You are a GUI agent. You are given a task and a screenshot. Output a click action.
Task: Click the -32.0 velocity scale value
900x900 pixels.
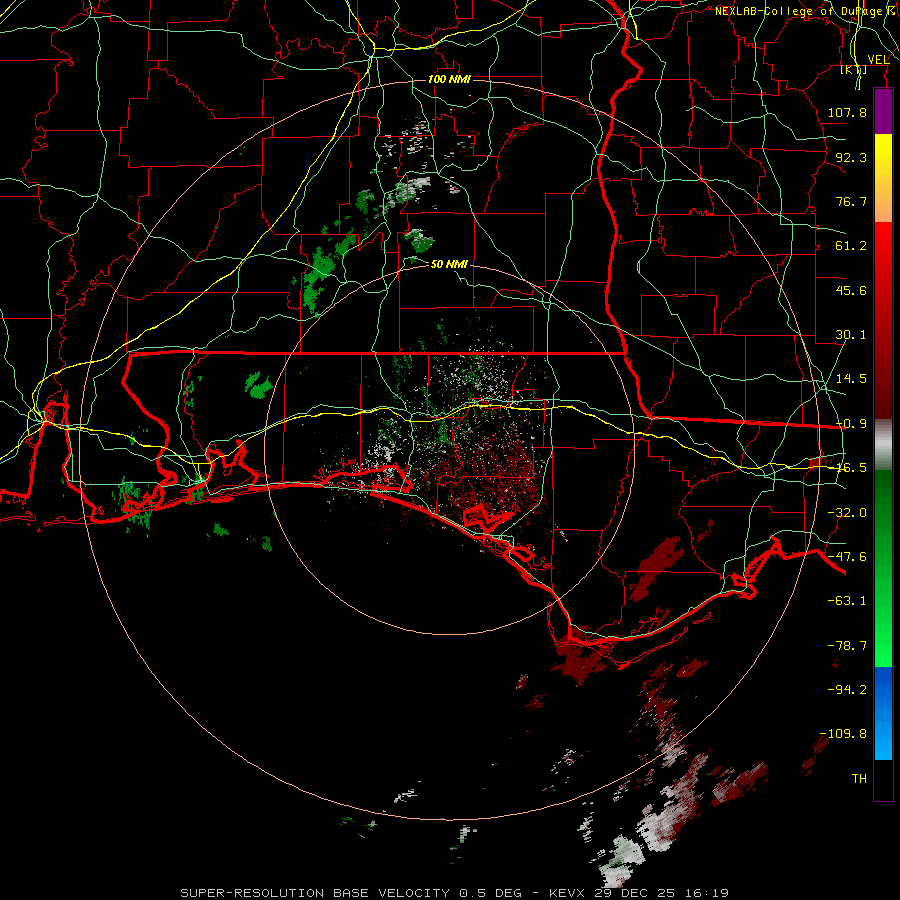click(847, 513)
